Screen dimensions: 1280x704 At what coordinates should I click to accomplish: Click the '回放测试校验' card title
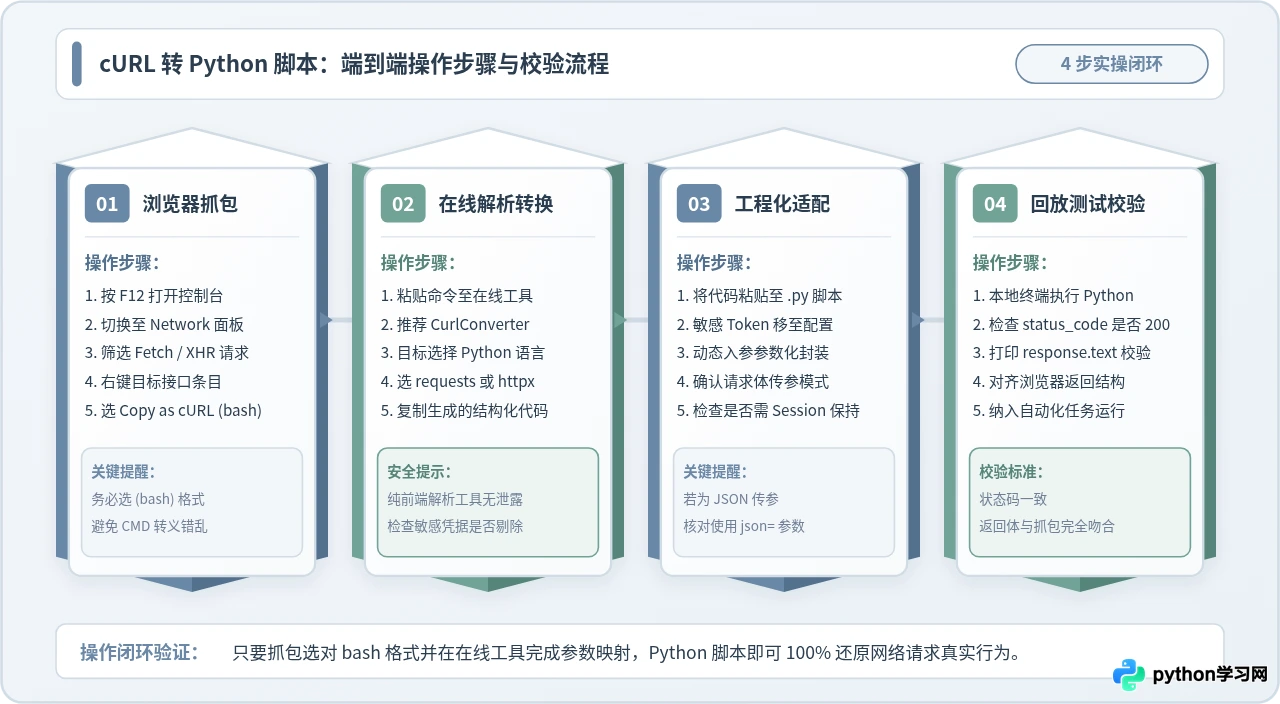tap(1088, 204)
